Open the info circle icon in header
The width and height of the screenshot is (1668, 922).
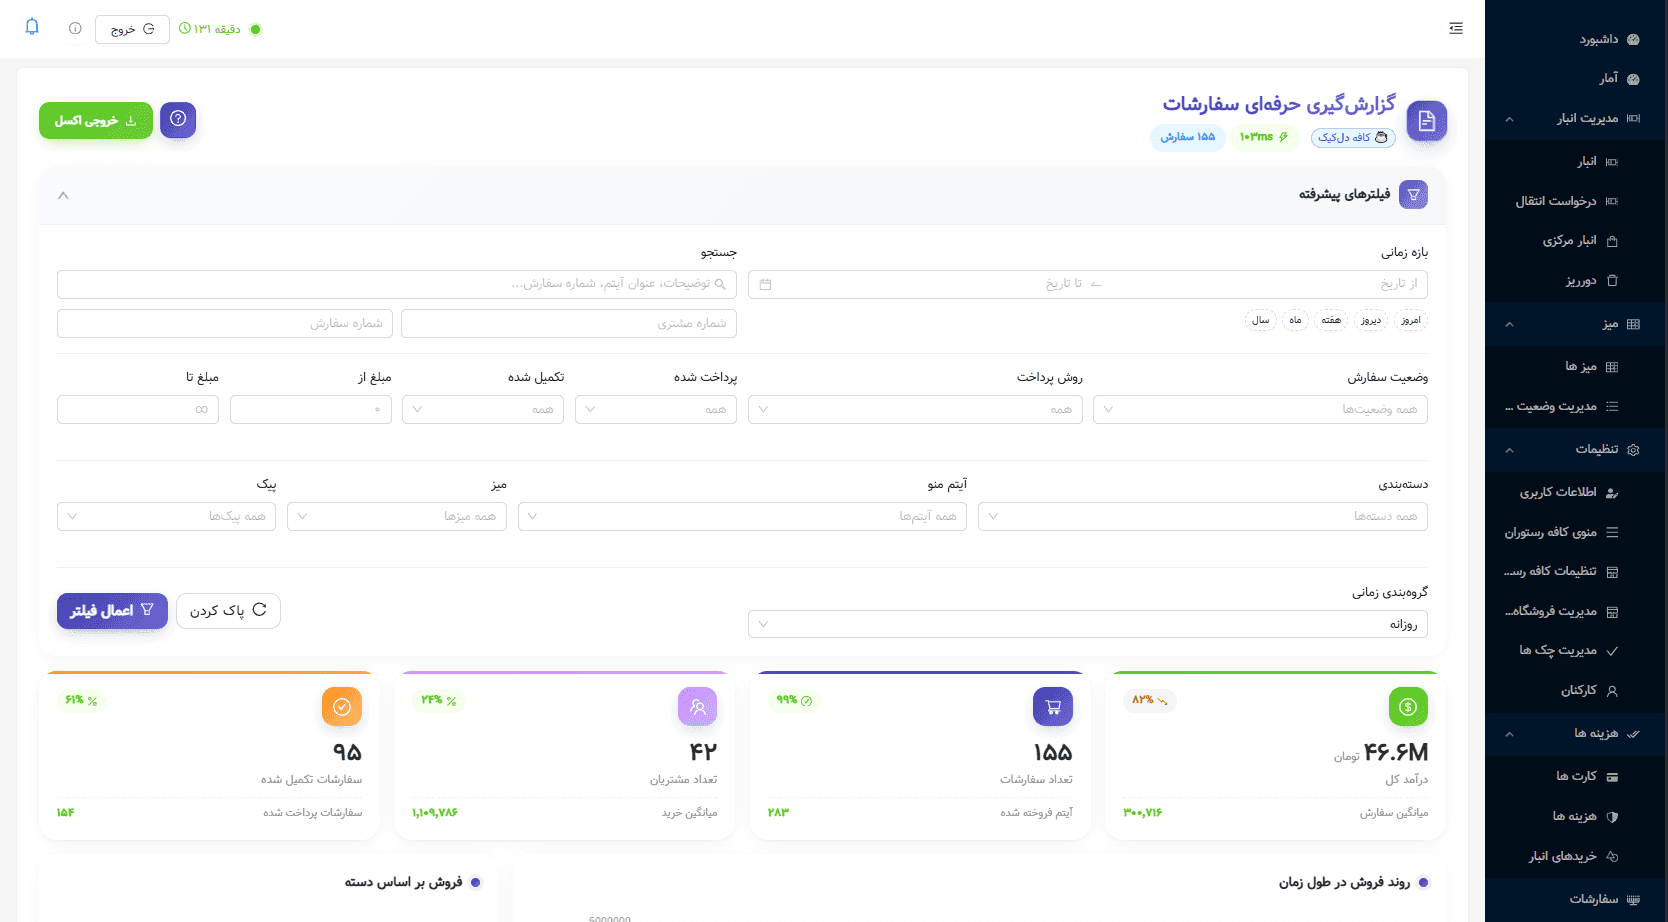(x=75, y=29)
